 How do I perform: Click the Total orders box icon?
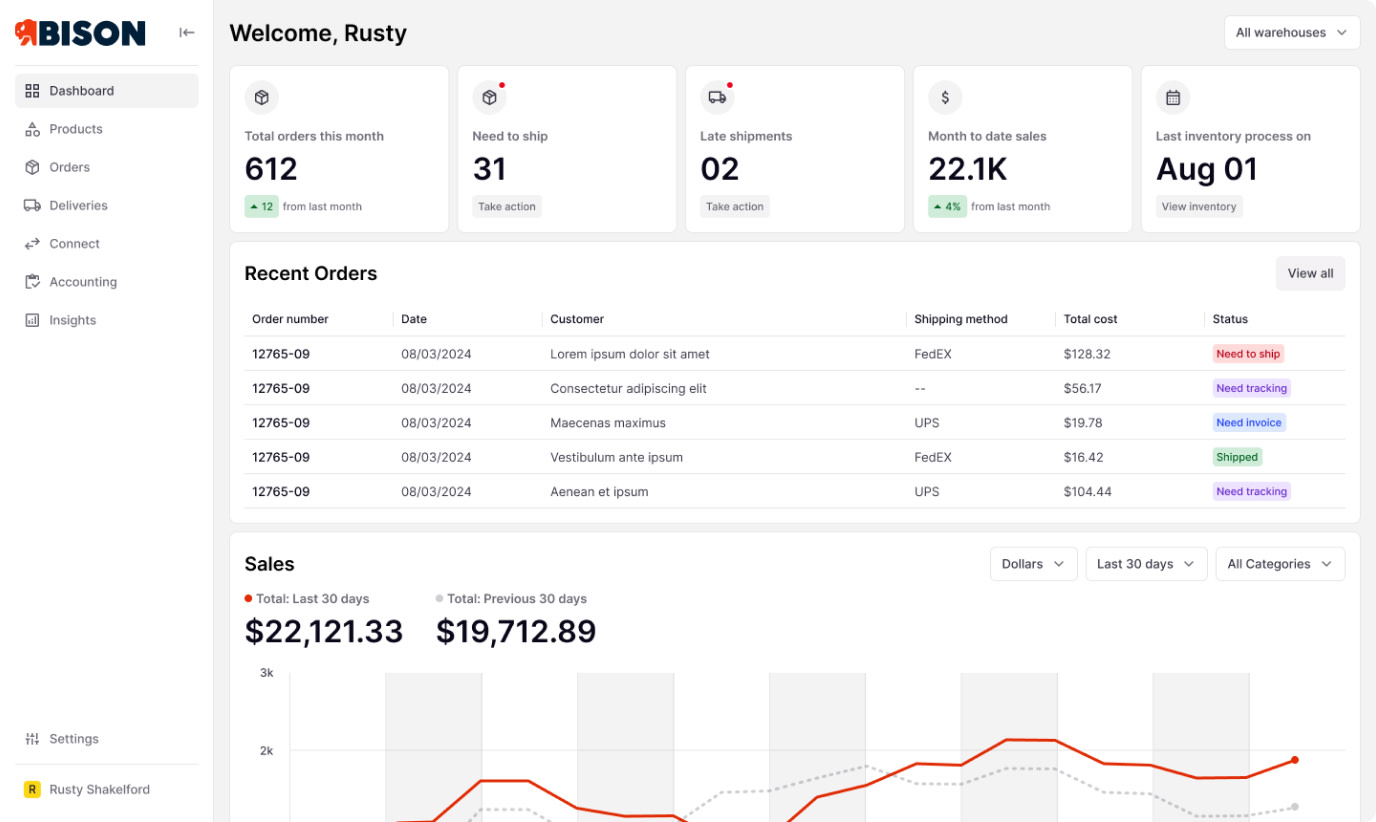(261, 98)
